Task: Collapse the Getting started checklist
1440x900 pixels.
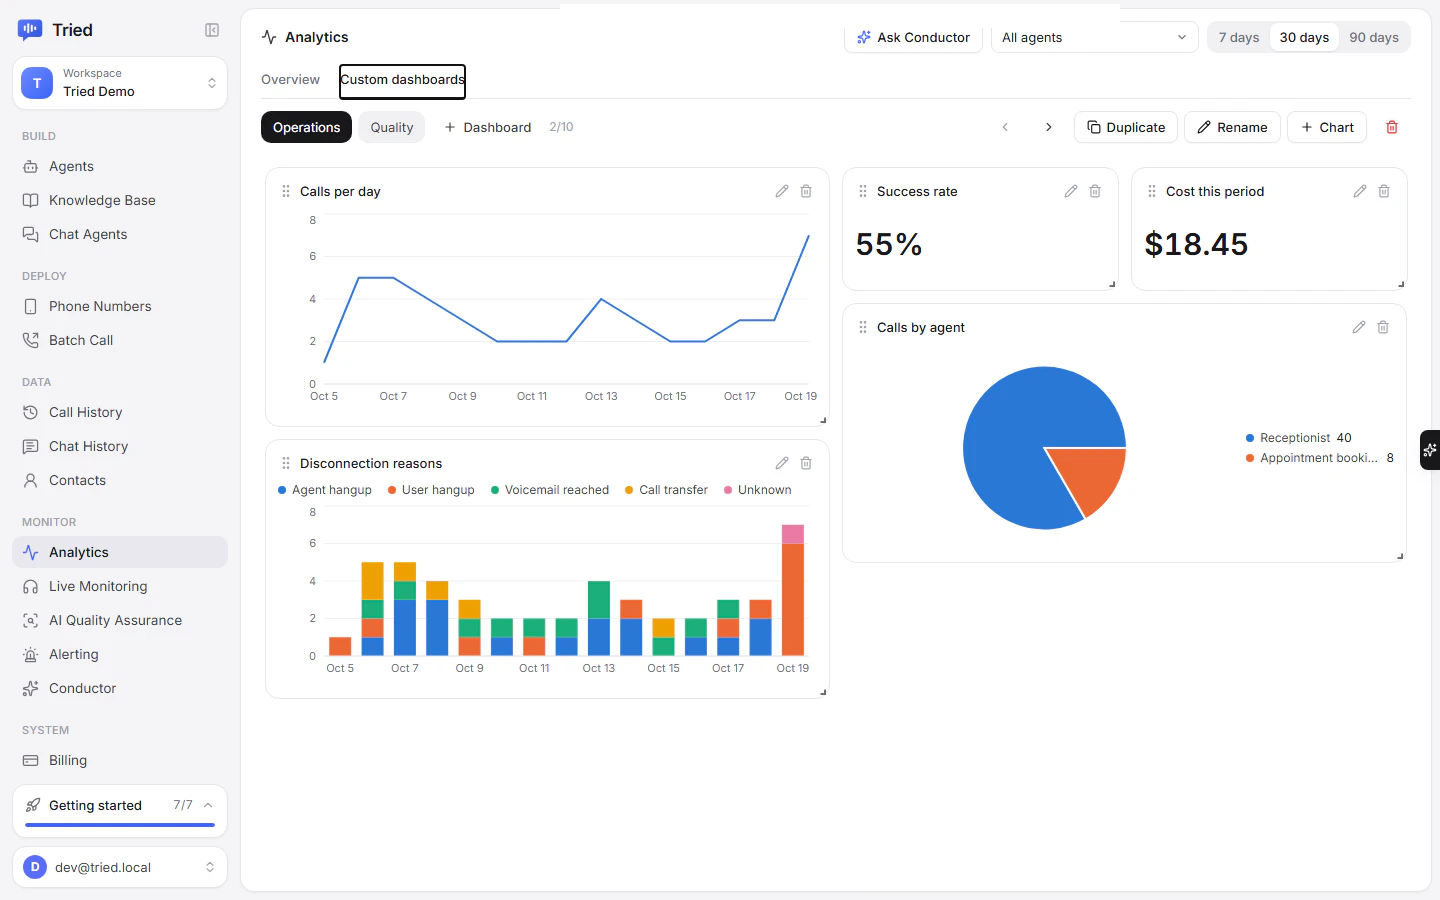Action: pos(208,805)
